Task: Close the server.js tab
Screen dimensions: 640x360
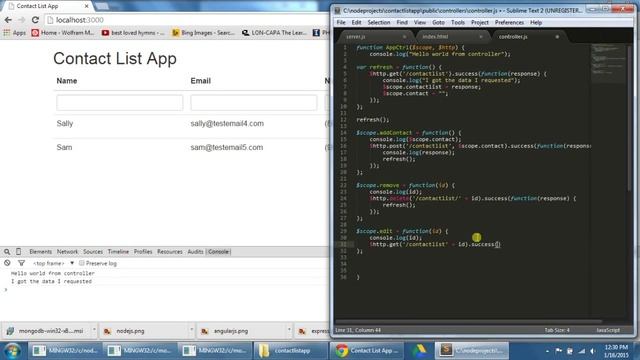Action: [404, 37]
